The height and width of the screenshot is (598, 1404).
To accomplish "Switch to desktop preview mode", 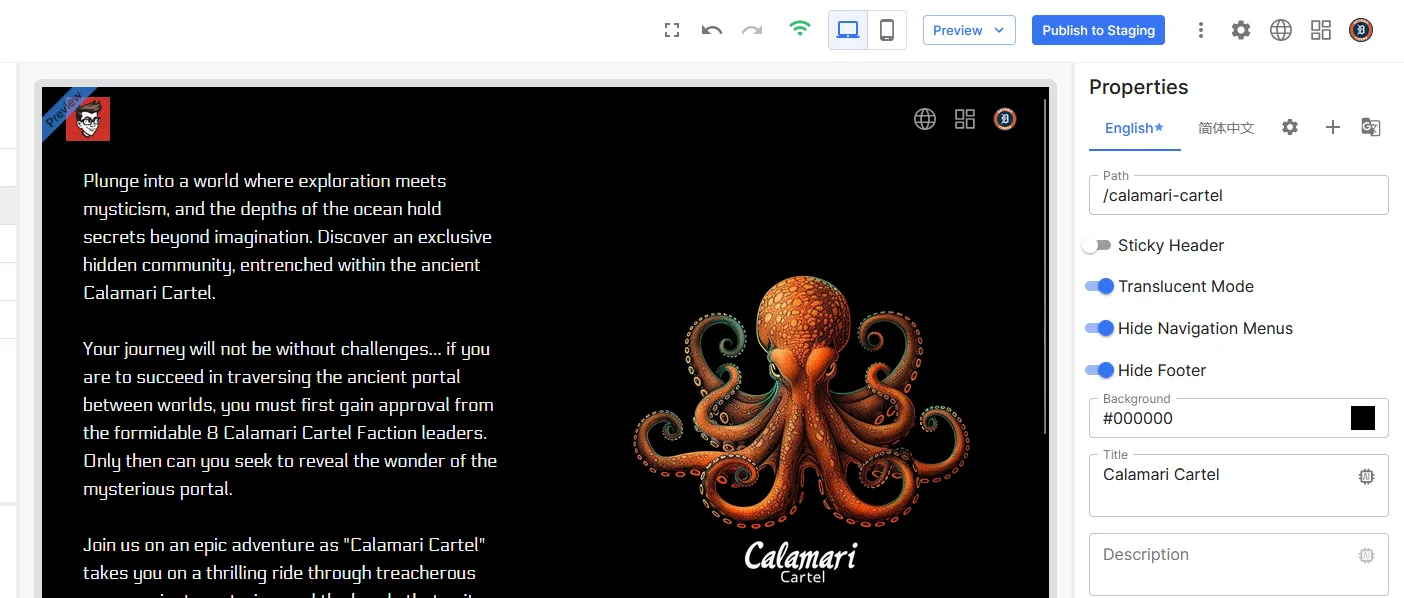I will [x=848, y=30].
